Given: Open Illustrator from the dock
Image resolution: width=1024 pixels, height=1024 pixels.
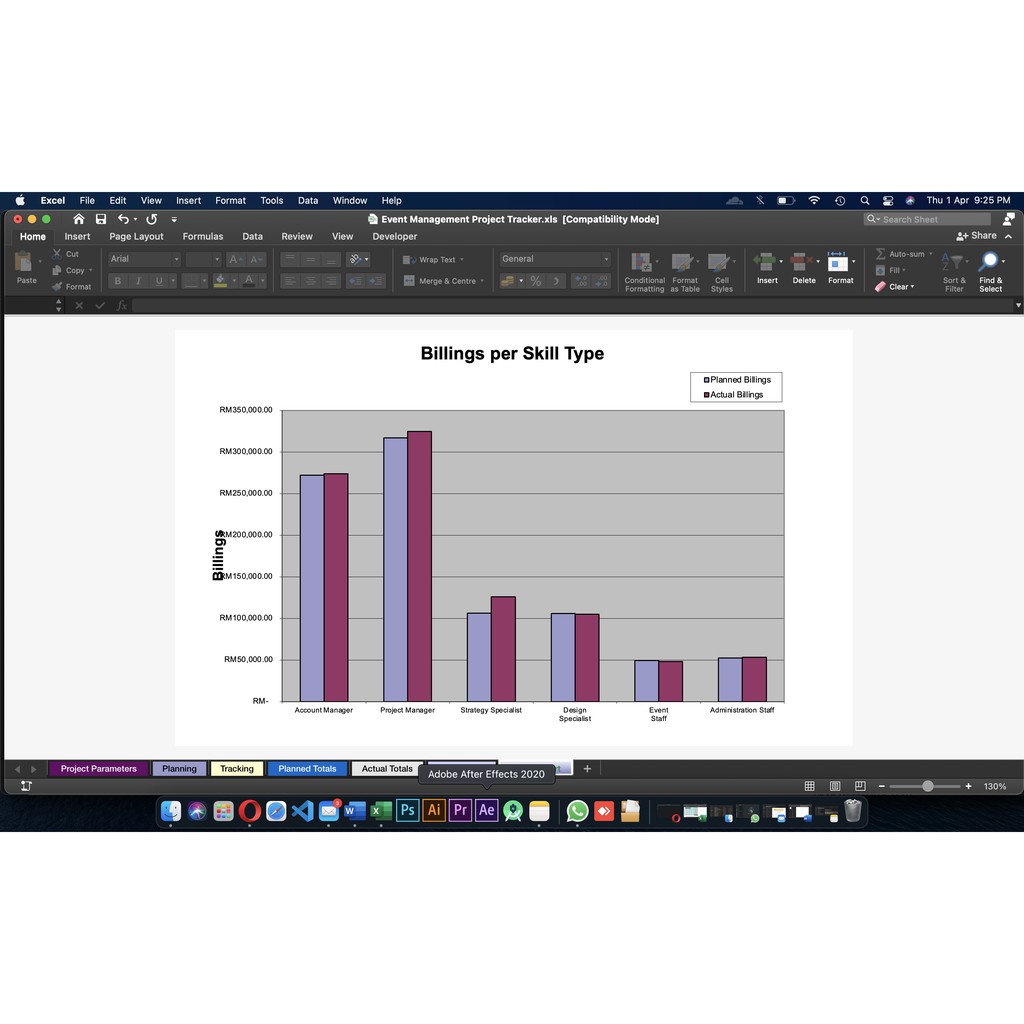Looking at the screenshot, I should 434,810.
